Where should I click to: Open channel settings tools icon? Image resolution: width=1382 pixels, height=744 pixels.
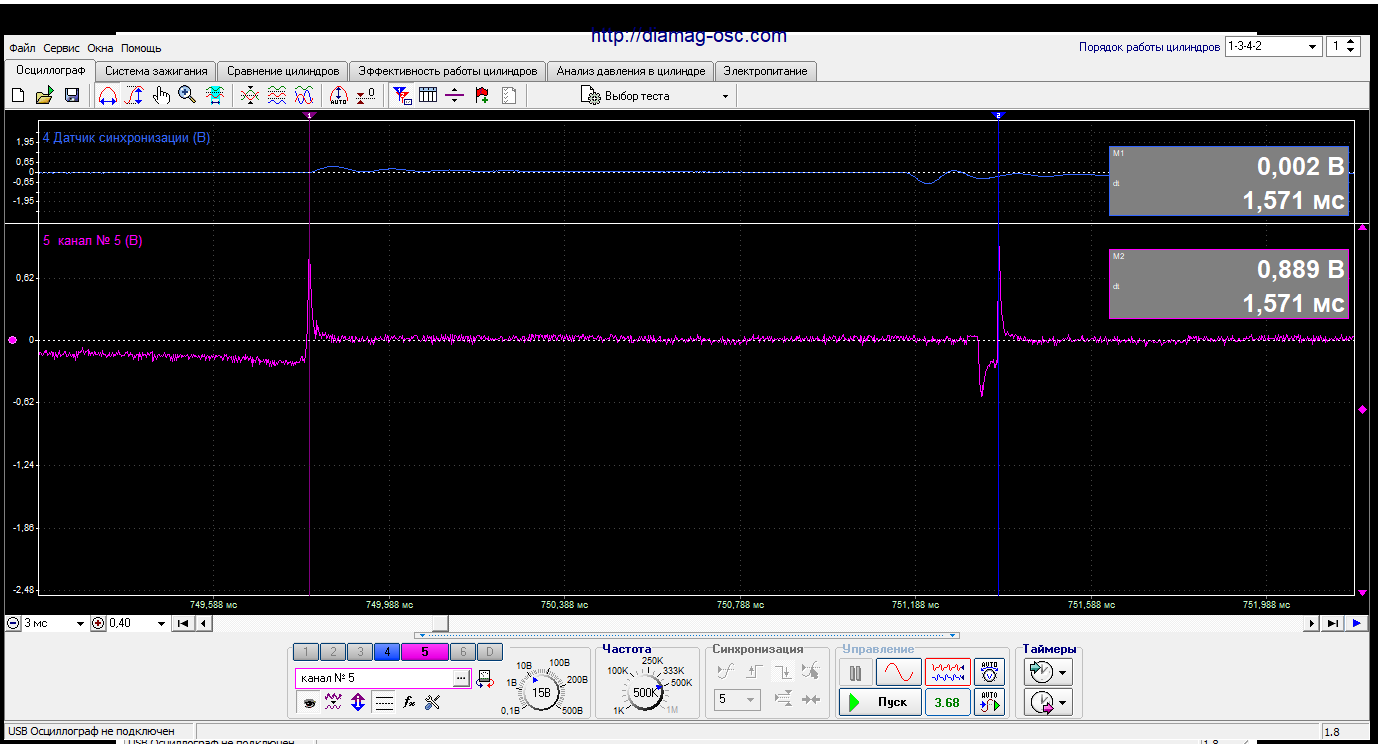coord(433,703)
